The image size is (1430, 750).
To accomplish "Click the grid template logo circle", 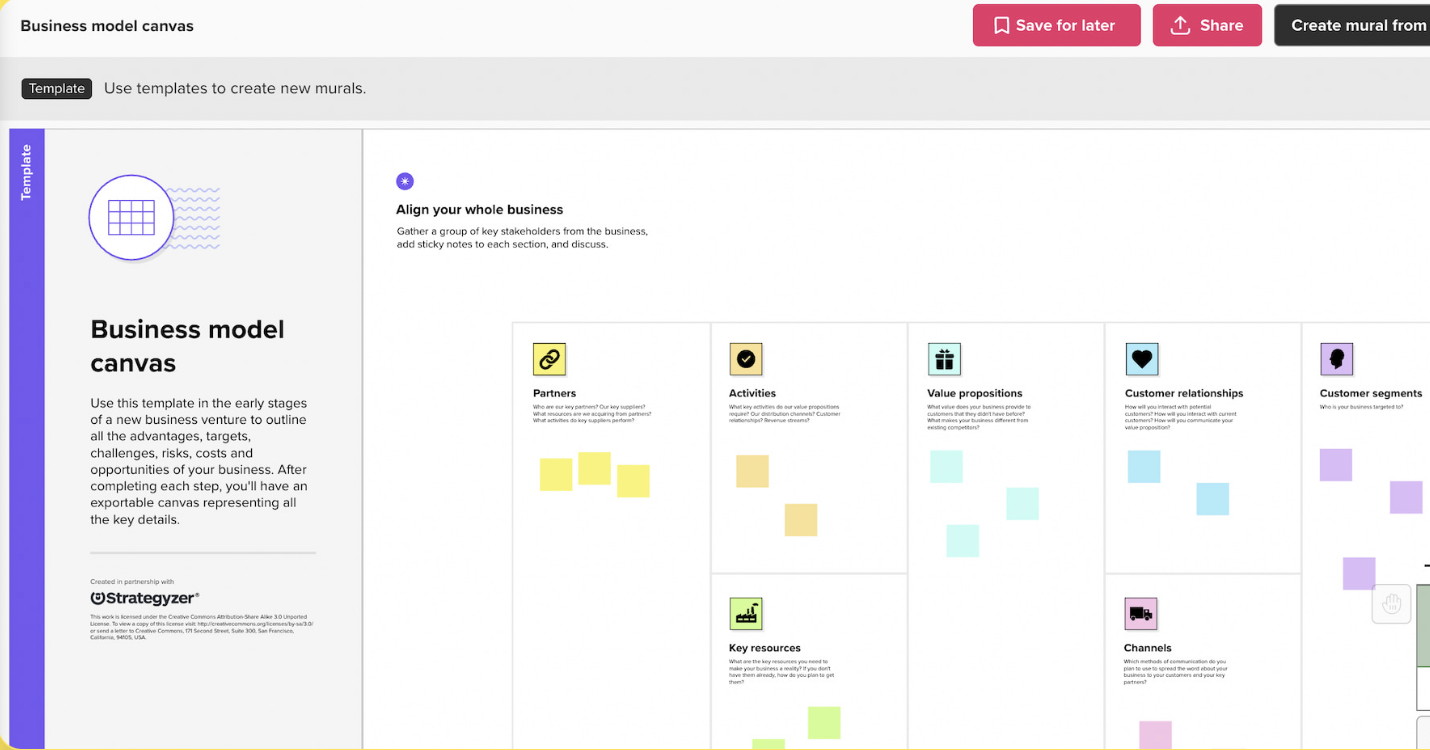I will coord(131,217).
